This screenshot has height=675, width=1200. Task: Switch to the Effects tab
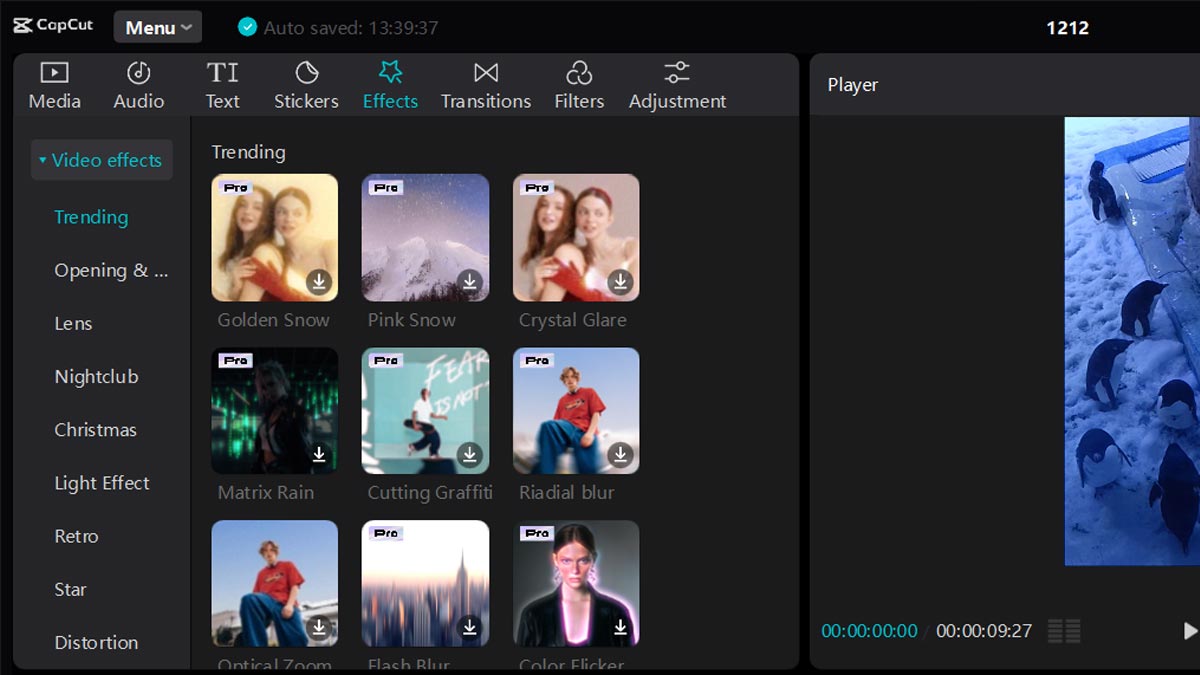click(x=390, y=84)
